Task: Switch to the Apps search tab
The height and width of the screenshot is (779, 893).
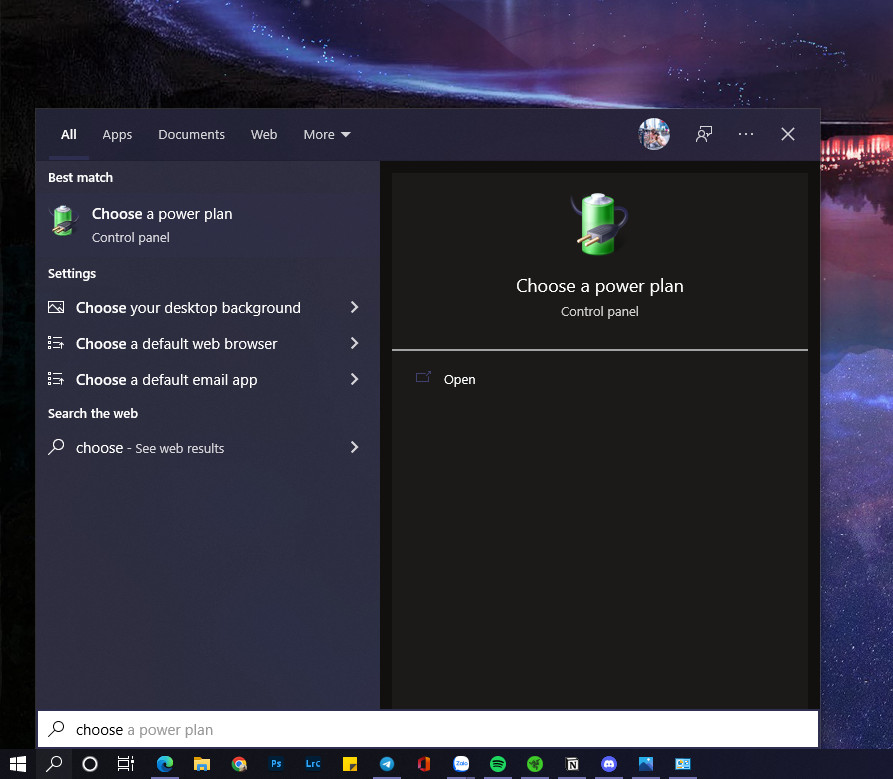Action: [x=117, y=134]
